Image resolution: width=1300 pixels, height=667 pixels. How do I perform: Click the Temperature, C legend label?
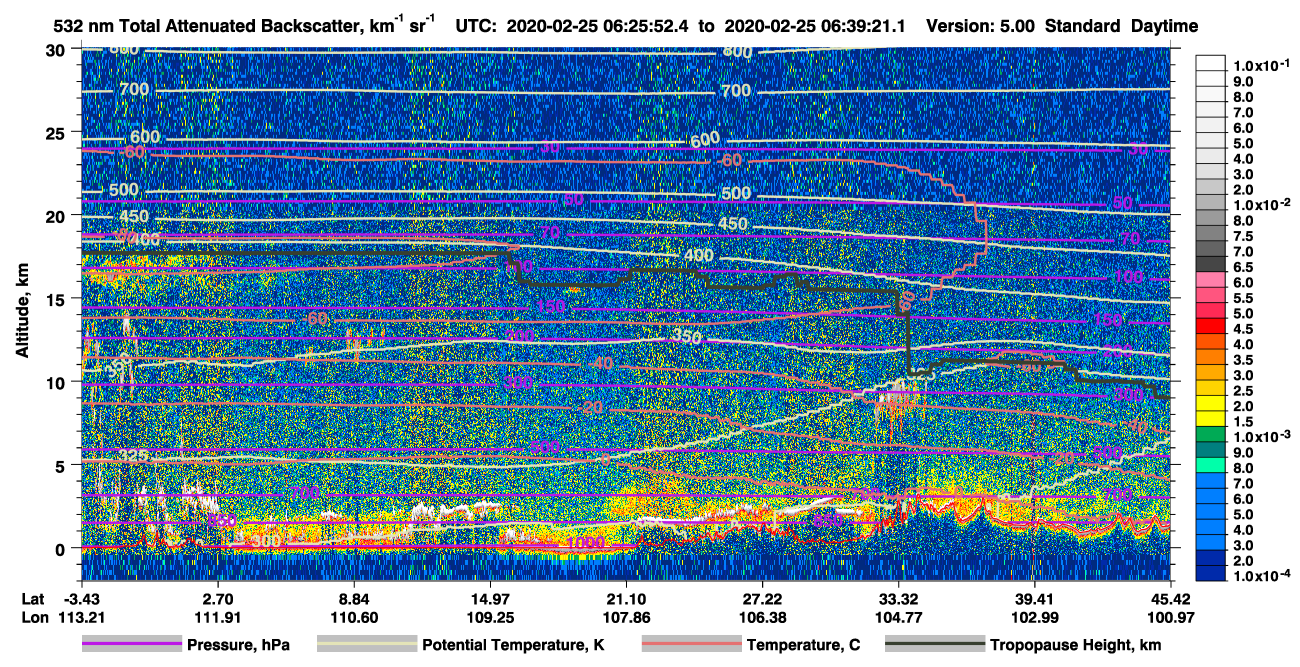(x=803, y=645)
